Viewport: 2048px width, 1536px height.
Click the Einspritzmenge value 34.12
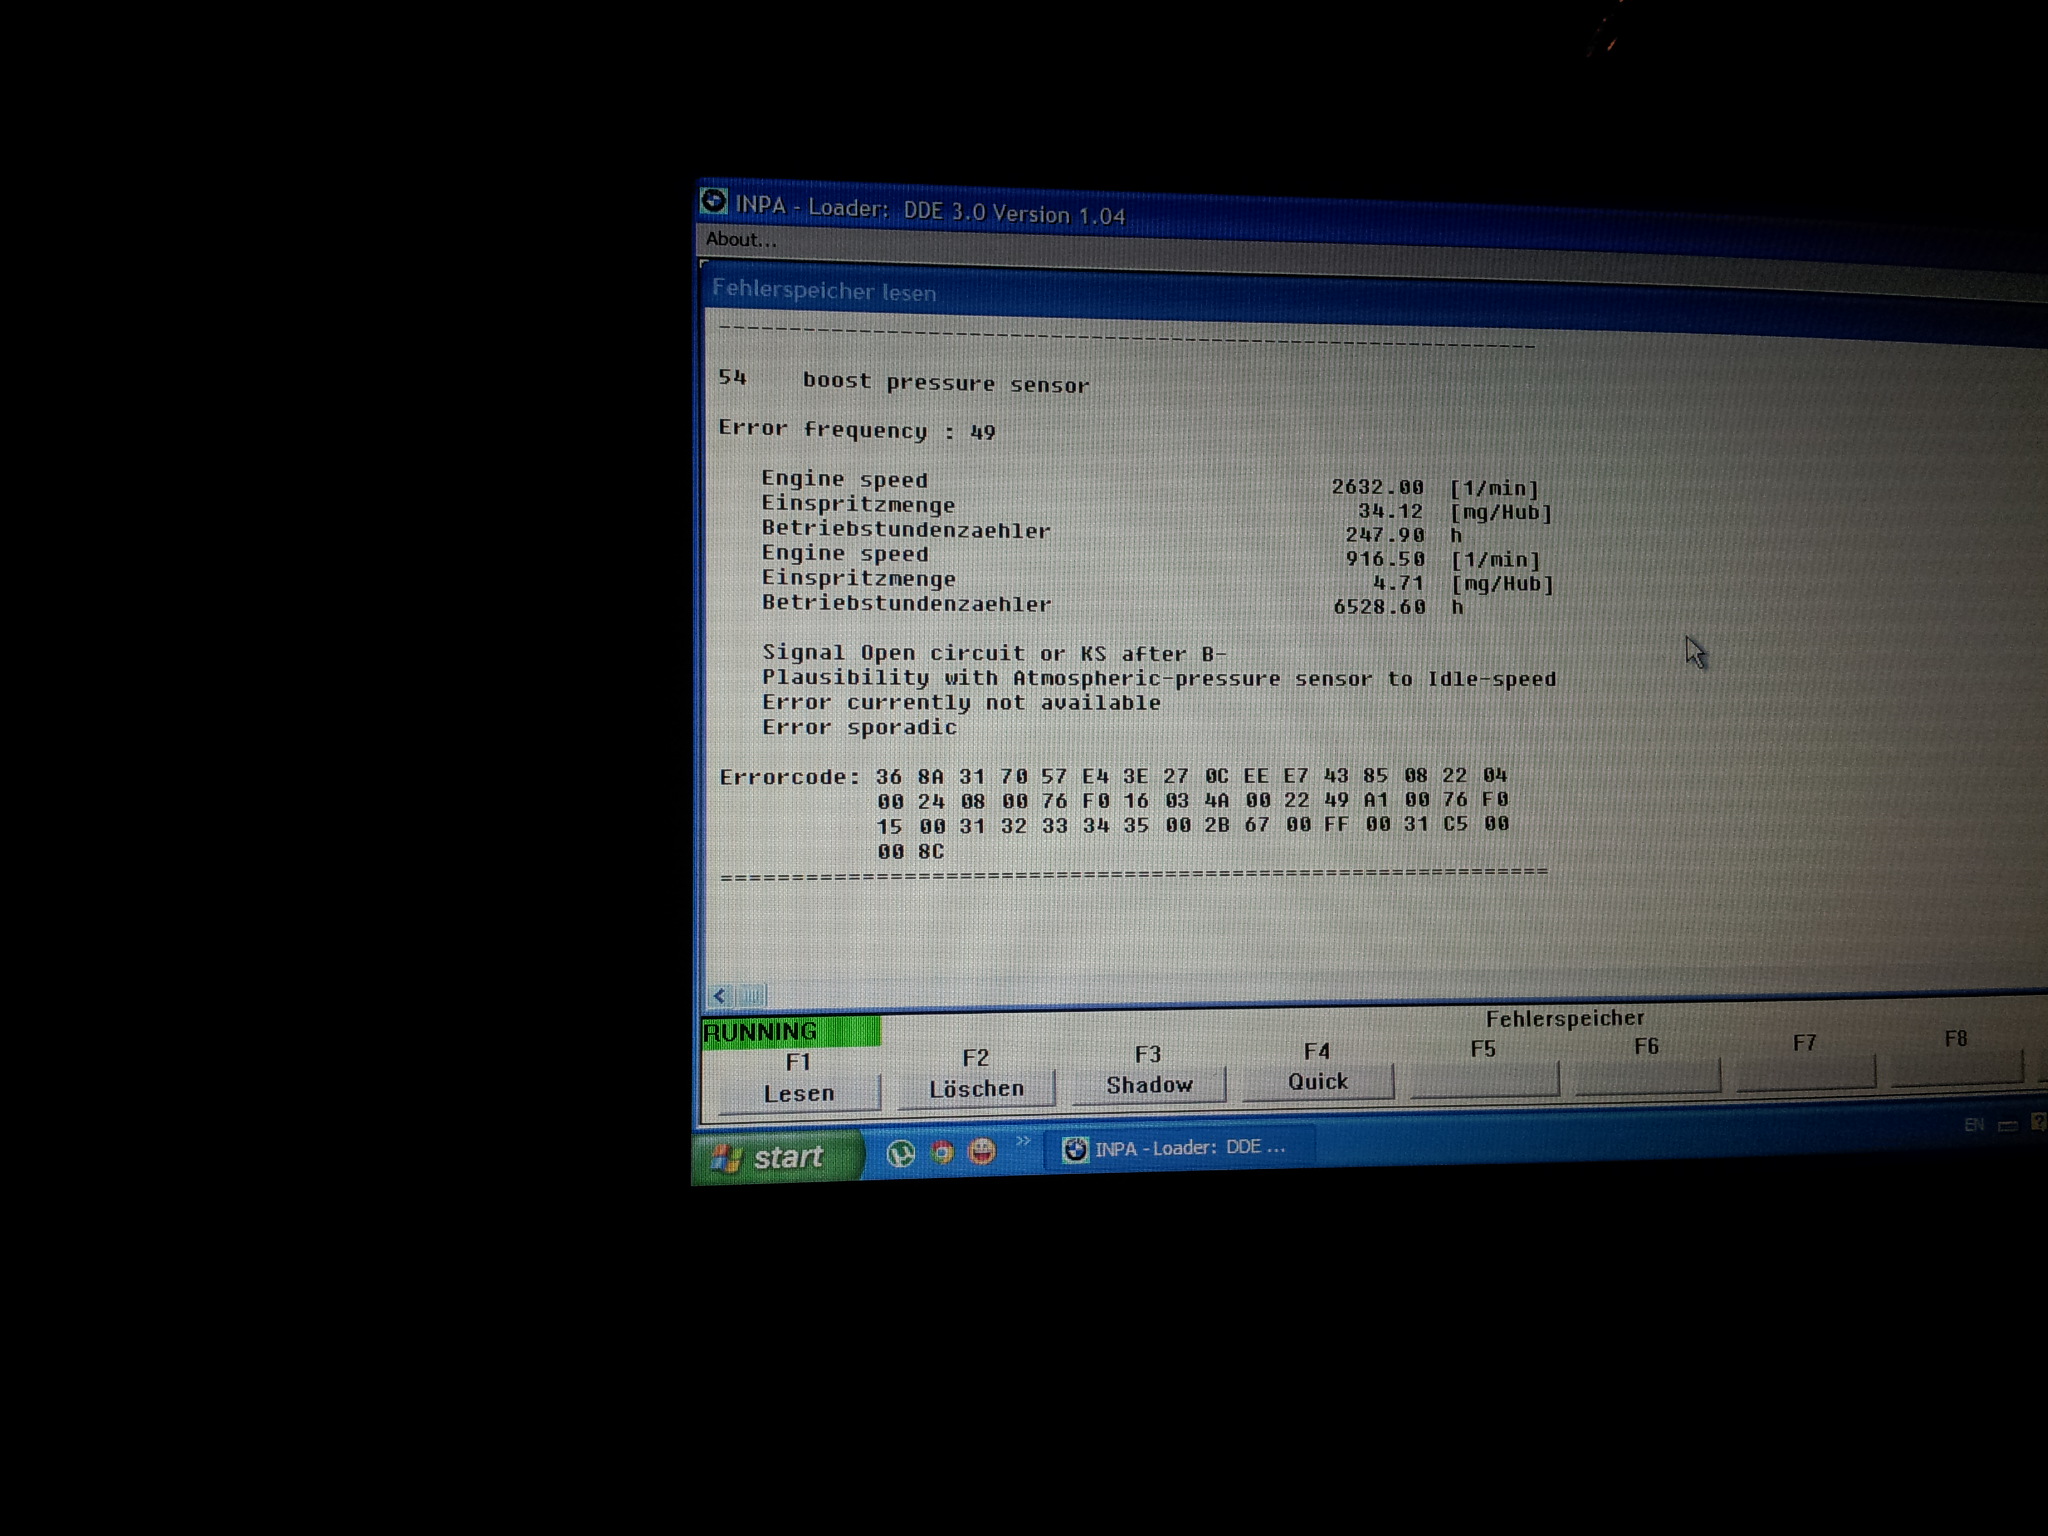click(1390, 511)
